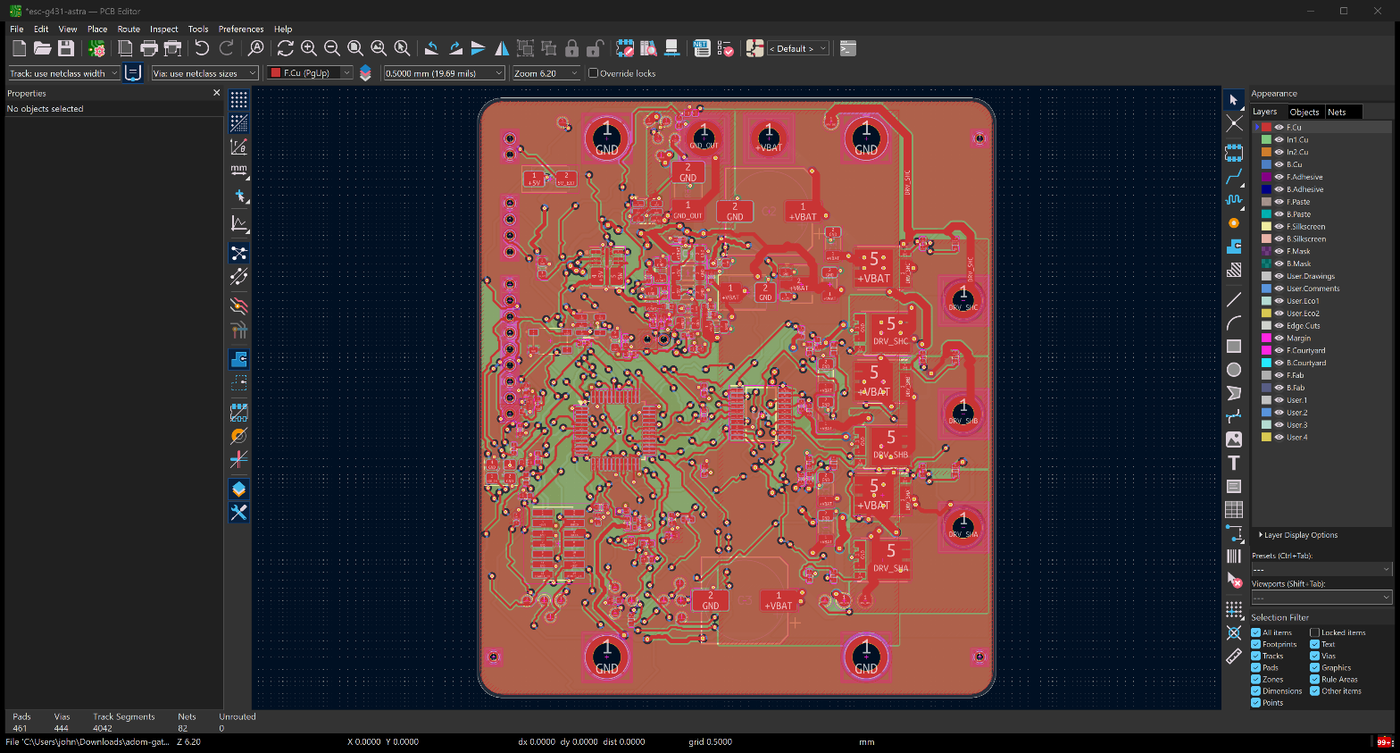Close the Properties panel

pyautogui.click(x=216, y=93)
